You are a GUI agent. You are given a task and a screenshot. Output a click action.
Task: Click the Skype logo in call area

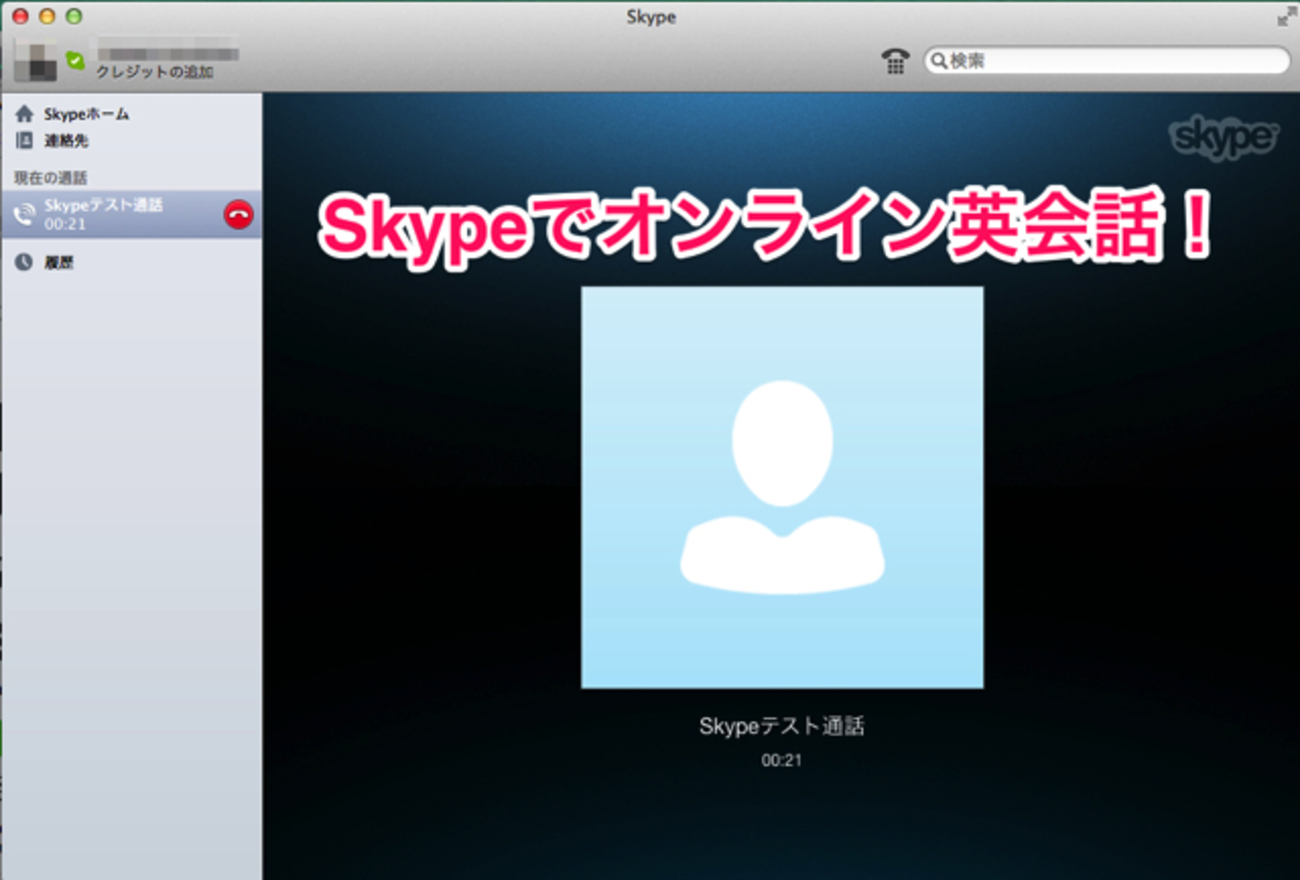1223,138
